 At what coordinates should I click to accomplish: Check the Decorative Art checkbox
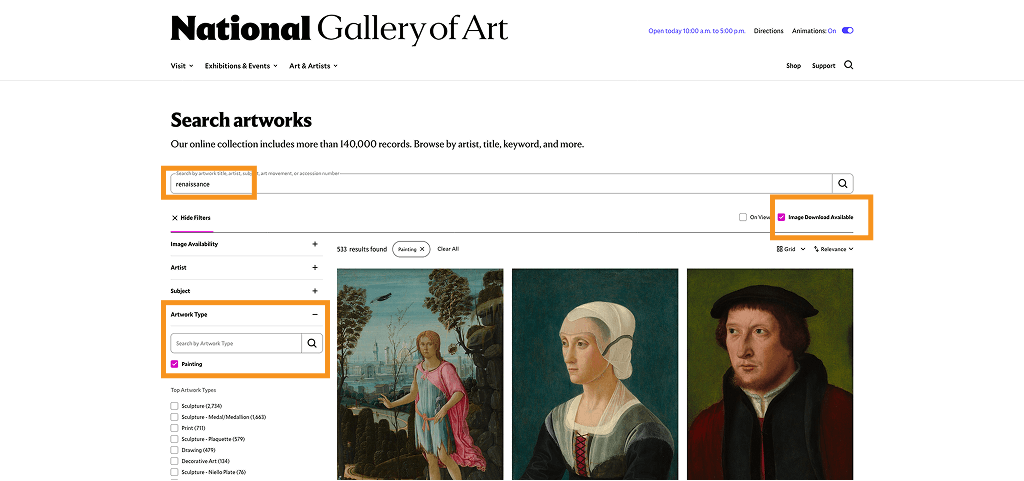click(174, 461)
